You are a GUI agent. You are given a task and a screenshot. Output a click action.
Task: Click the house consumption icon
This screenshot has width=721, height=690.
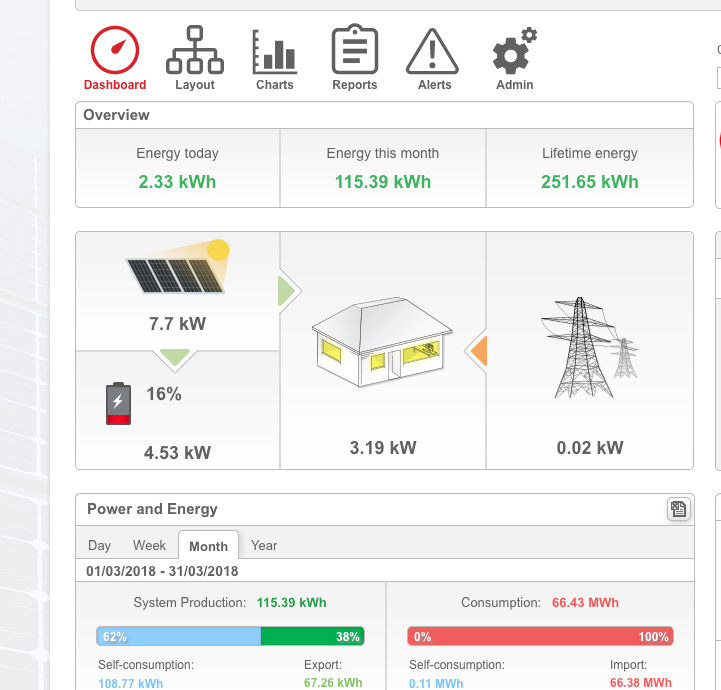(x=382, y=342)
